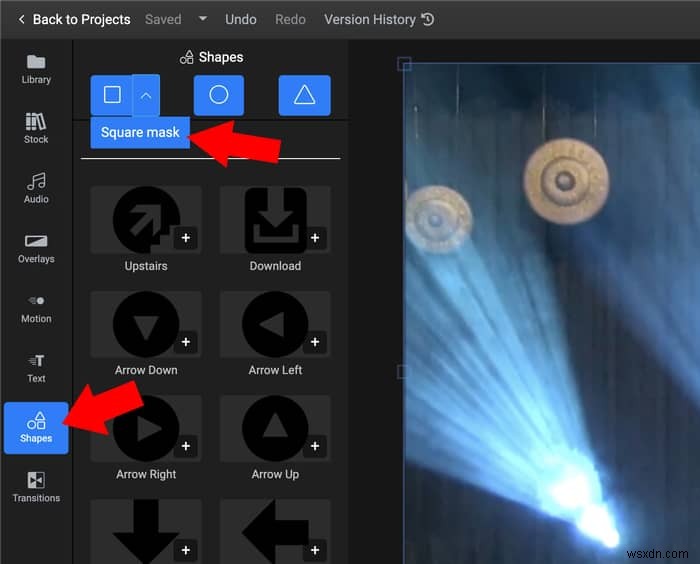The image size is (700, 564).
Task: Open the Transitions panel
Action: 36,487
